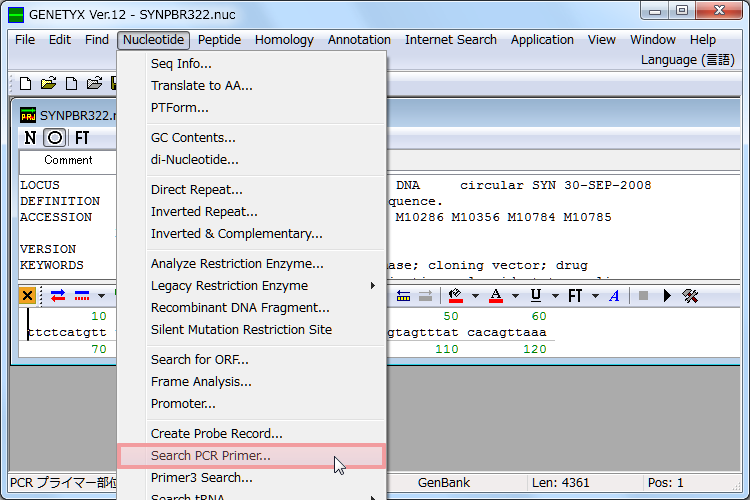750x500 pixels.
Task: Click the Comment column header
Action: point(68,160)
